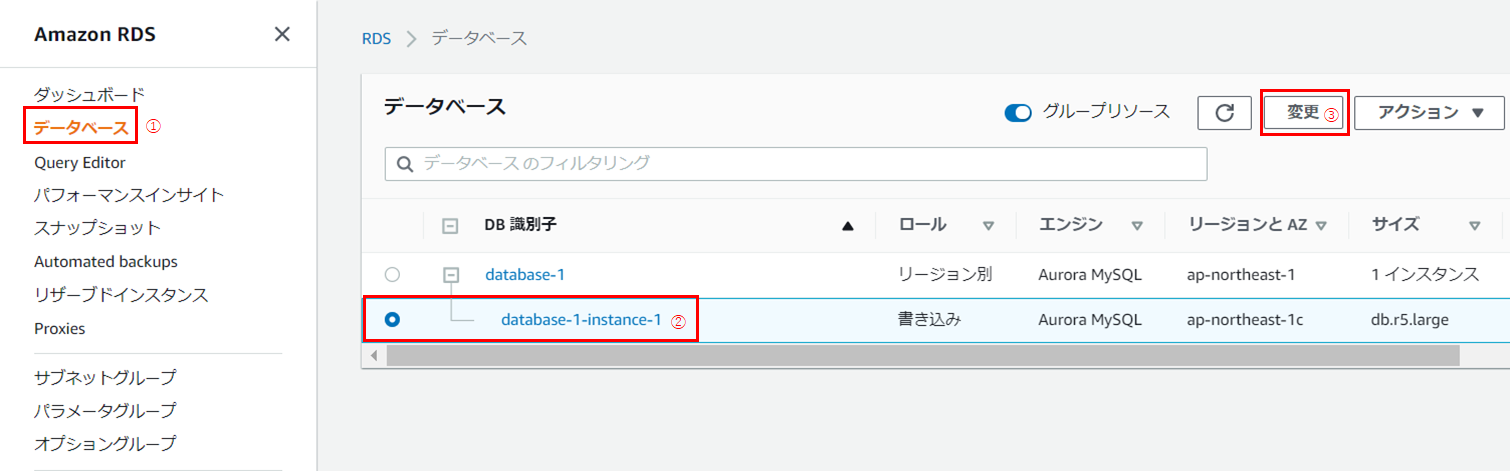
Task: Click sort icon on ロール column
Action: pos(988,226)
